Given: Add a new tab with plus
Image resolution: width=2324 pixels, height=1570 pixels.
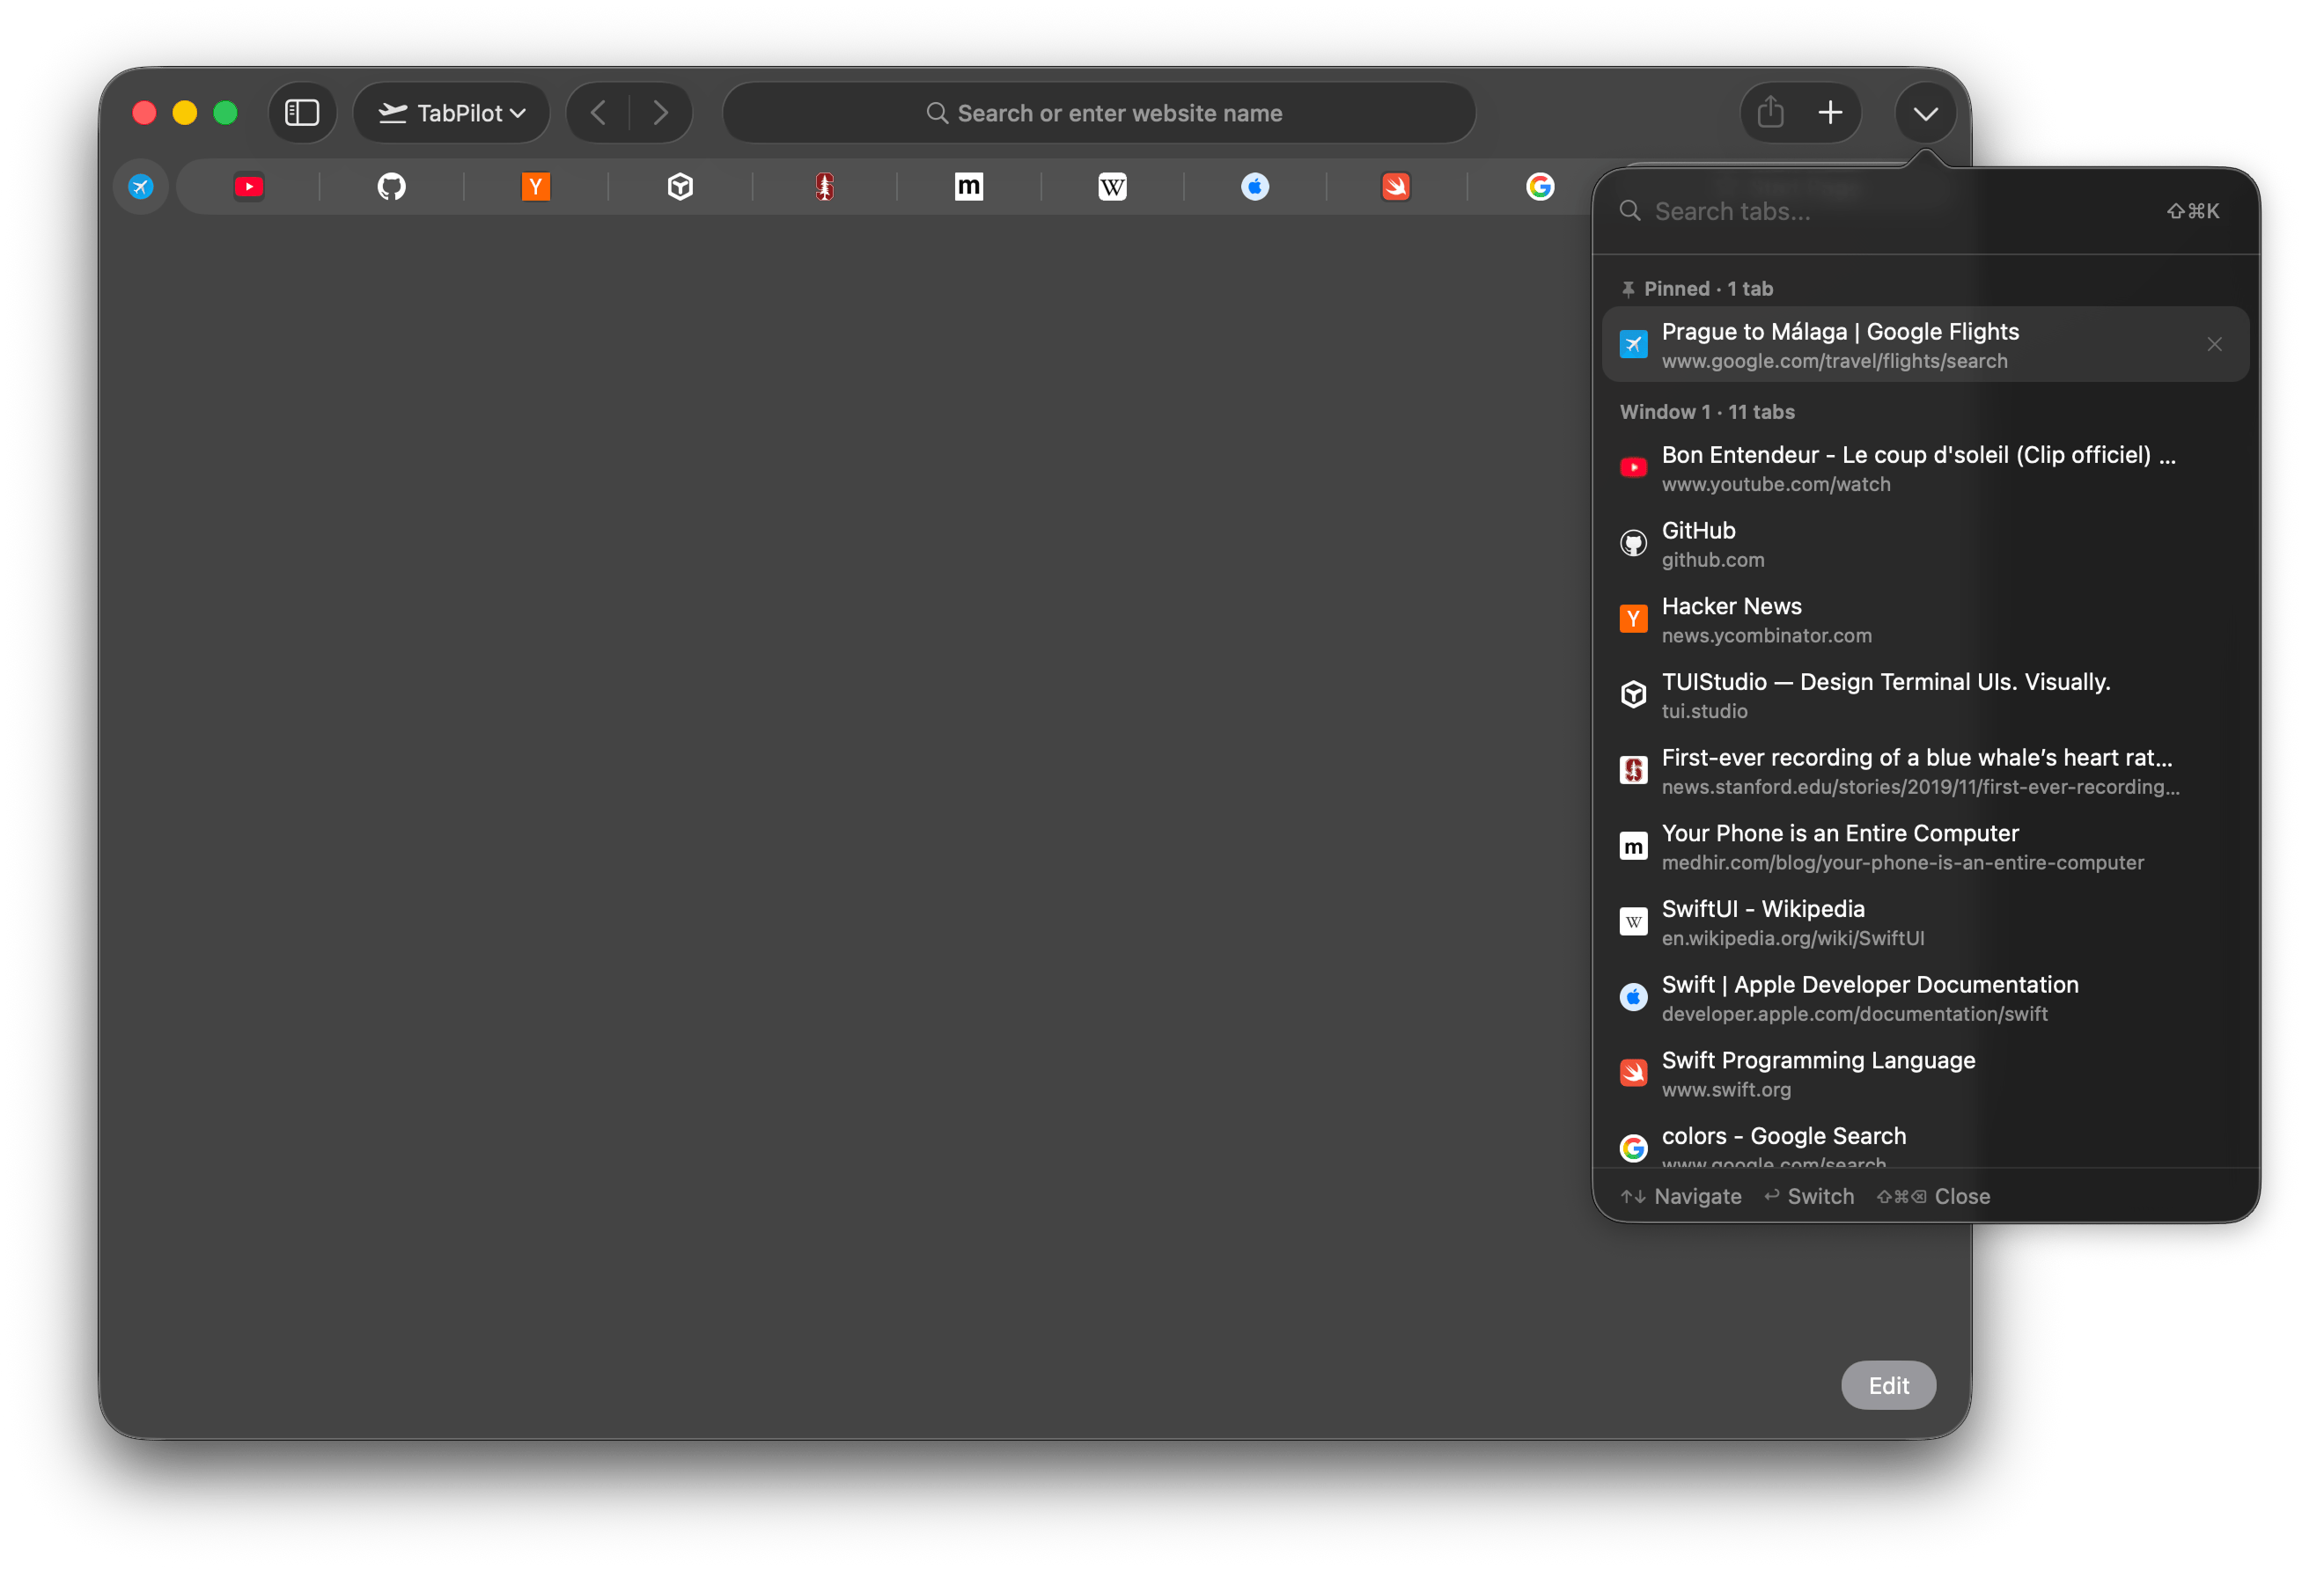Looking at the screenshot, I should click(x=1830, y=113).
